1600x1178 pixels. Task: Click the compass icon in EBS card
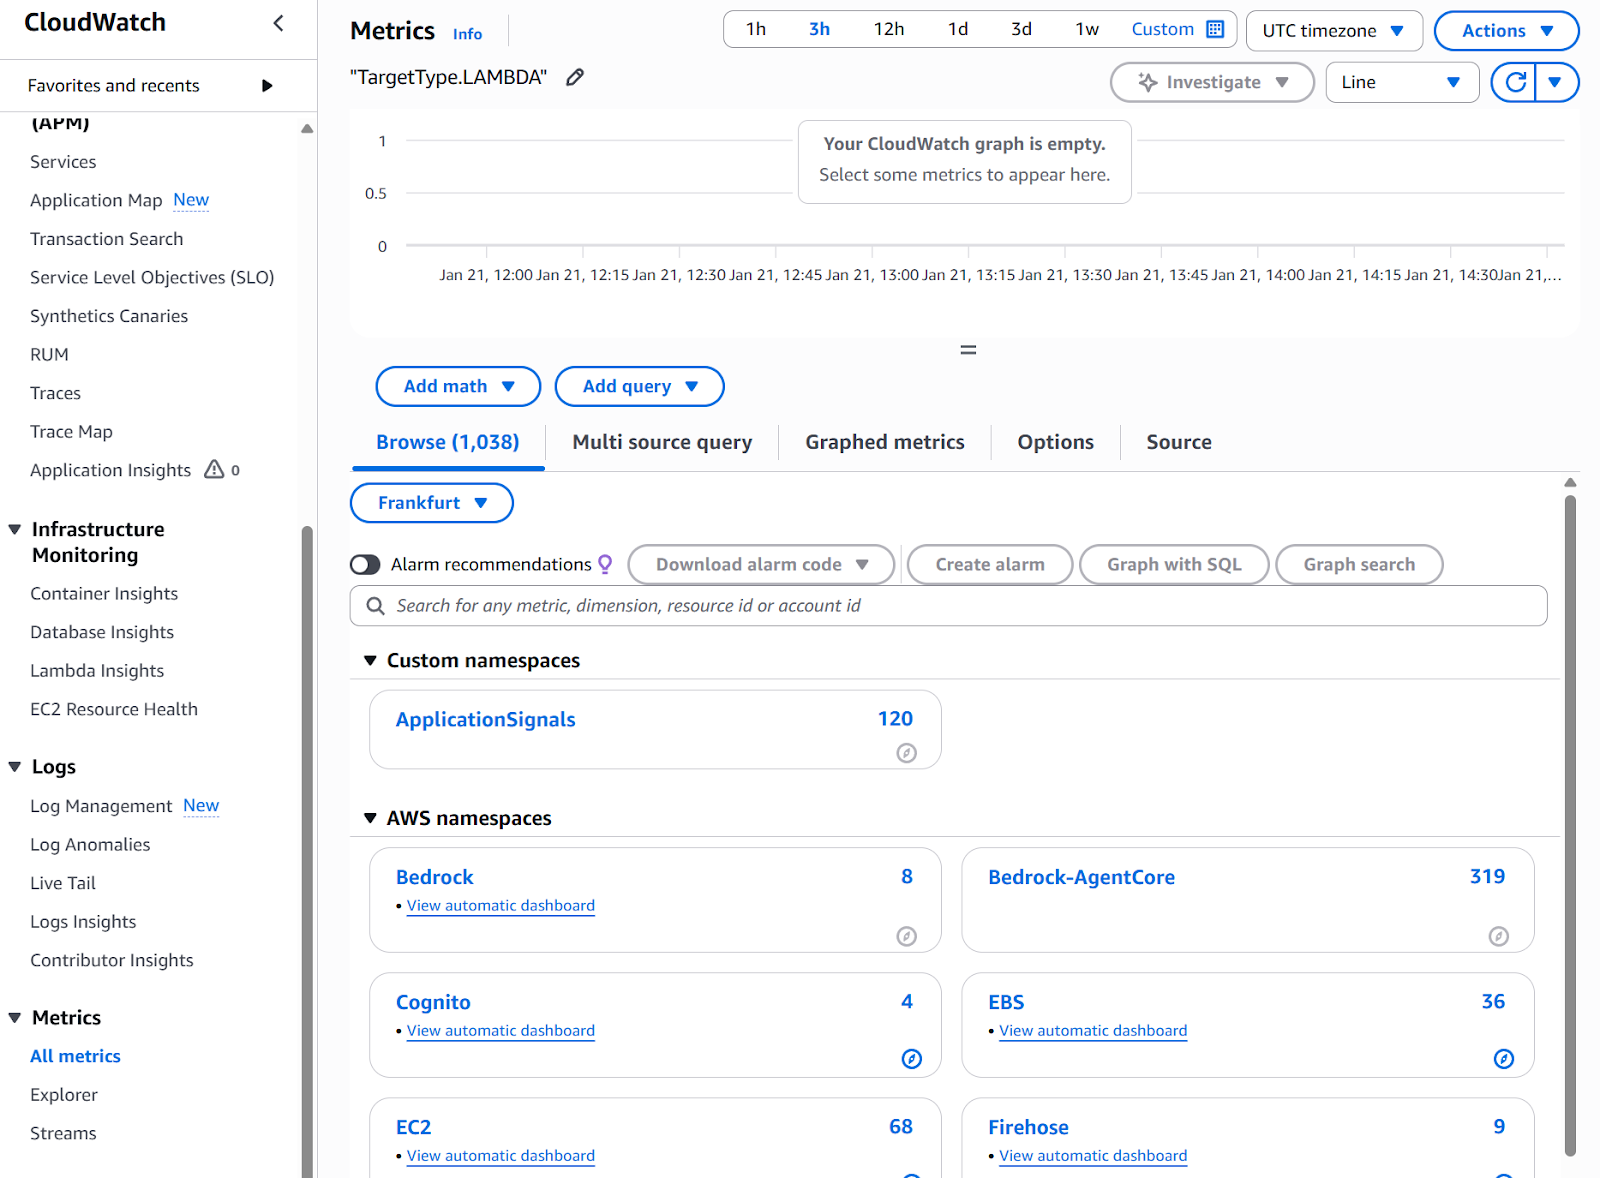coord(1503,1058)
